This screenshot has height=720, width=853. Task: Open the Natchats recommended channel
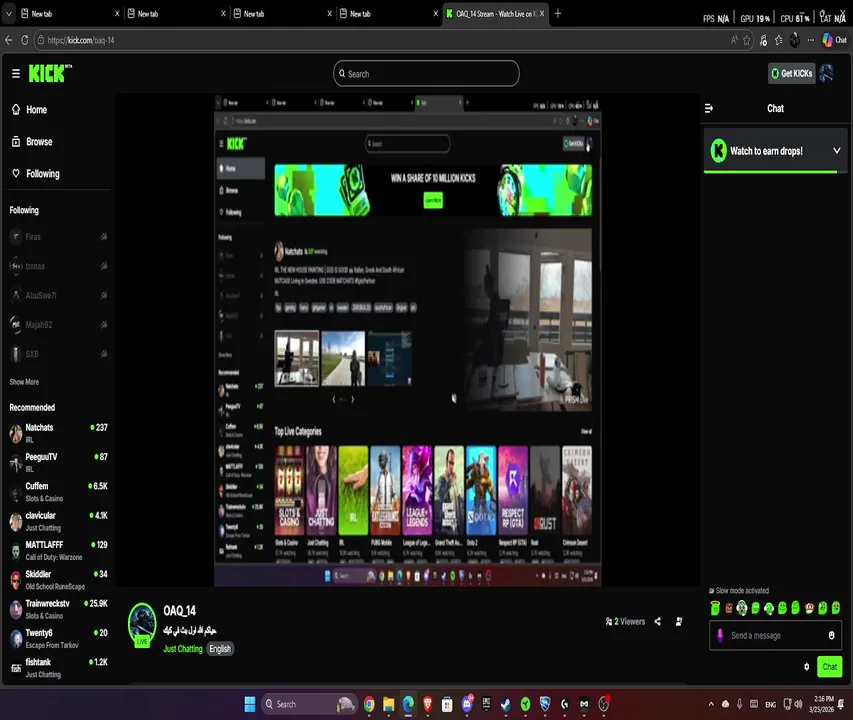click(x=58, y=433)
